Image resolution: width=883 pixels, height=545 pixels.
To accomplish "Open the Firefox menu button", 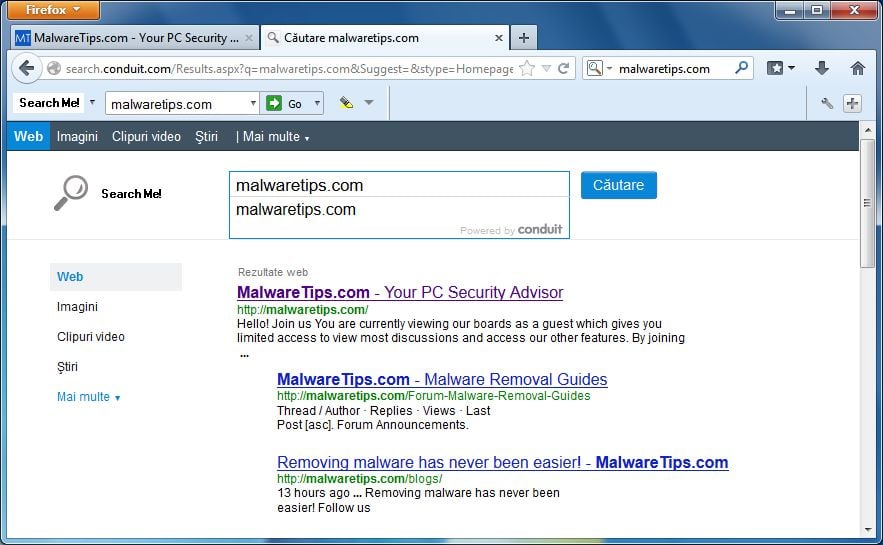I will pos(53,10).
